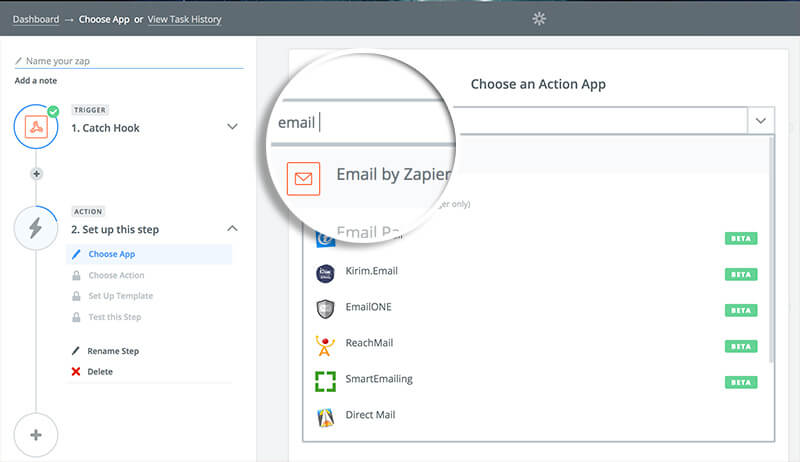
Task: Collapse the Set up this step section
Action: click(232, 228)
